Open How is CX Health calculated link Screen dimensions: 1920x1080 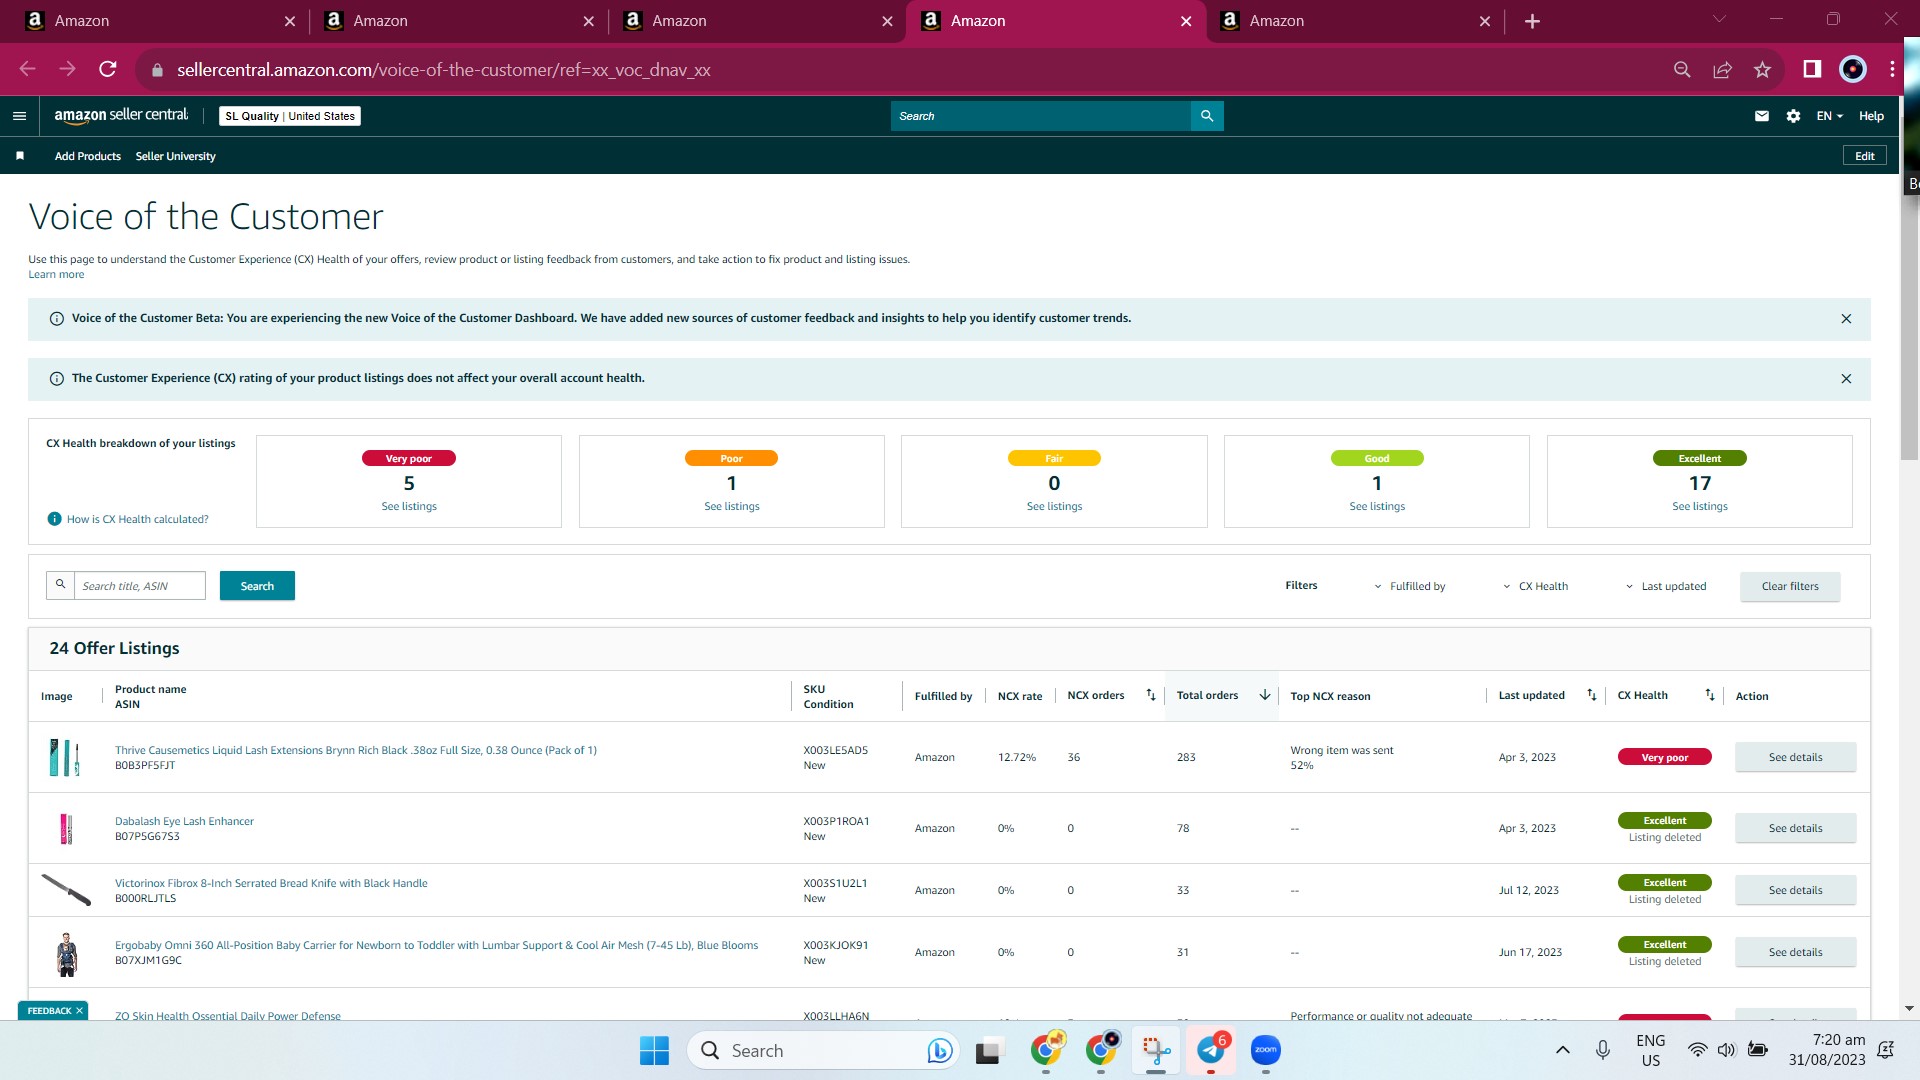[x=138, y=520]
